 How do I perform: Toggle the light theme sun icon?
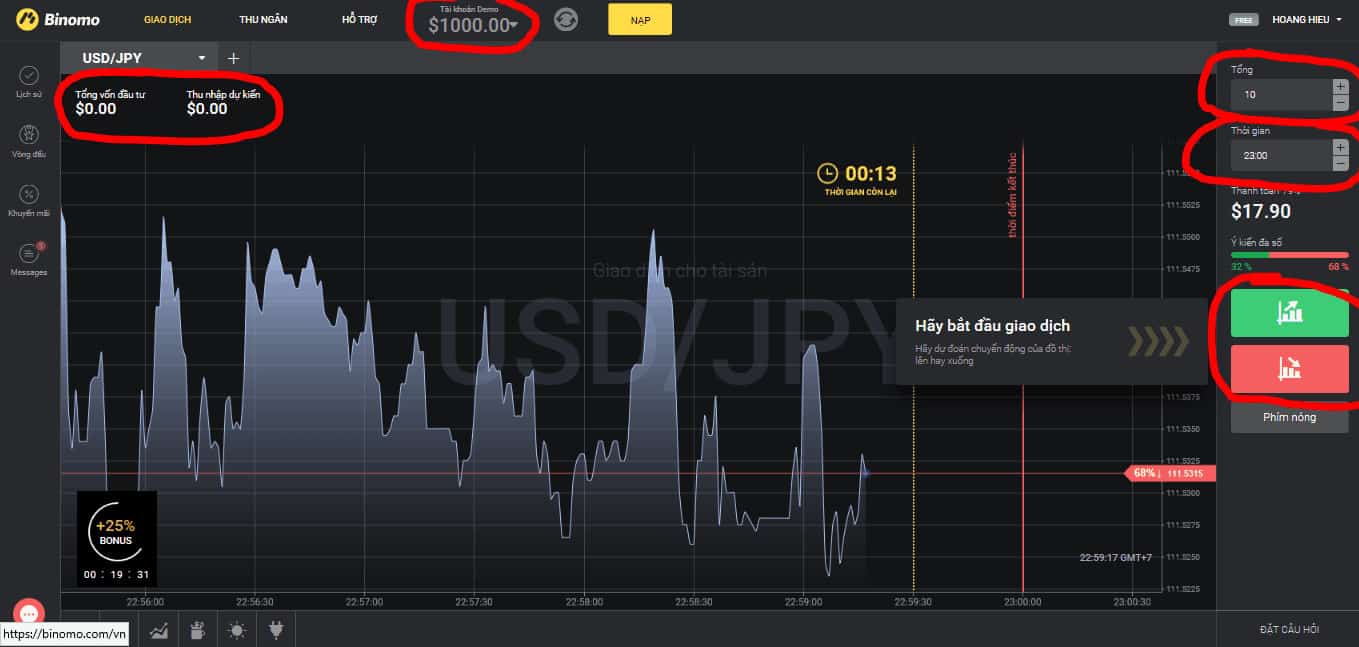tap(236, 630)
